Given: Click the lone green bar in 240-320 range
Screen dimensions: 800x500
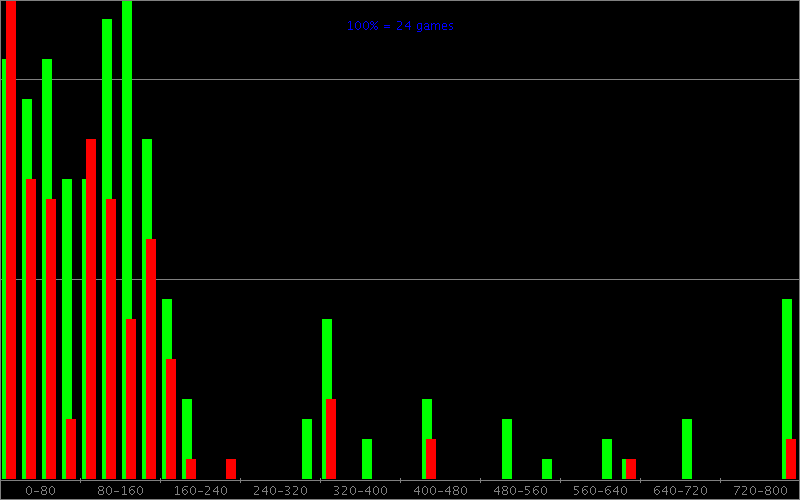Looking at the screenshot, I should [307, 449].
